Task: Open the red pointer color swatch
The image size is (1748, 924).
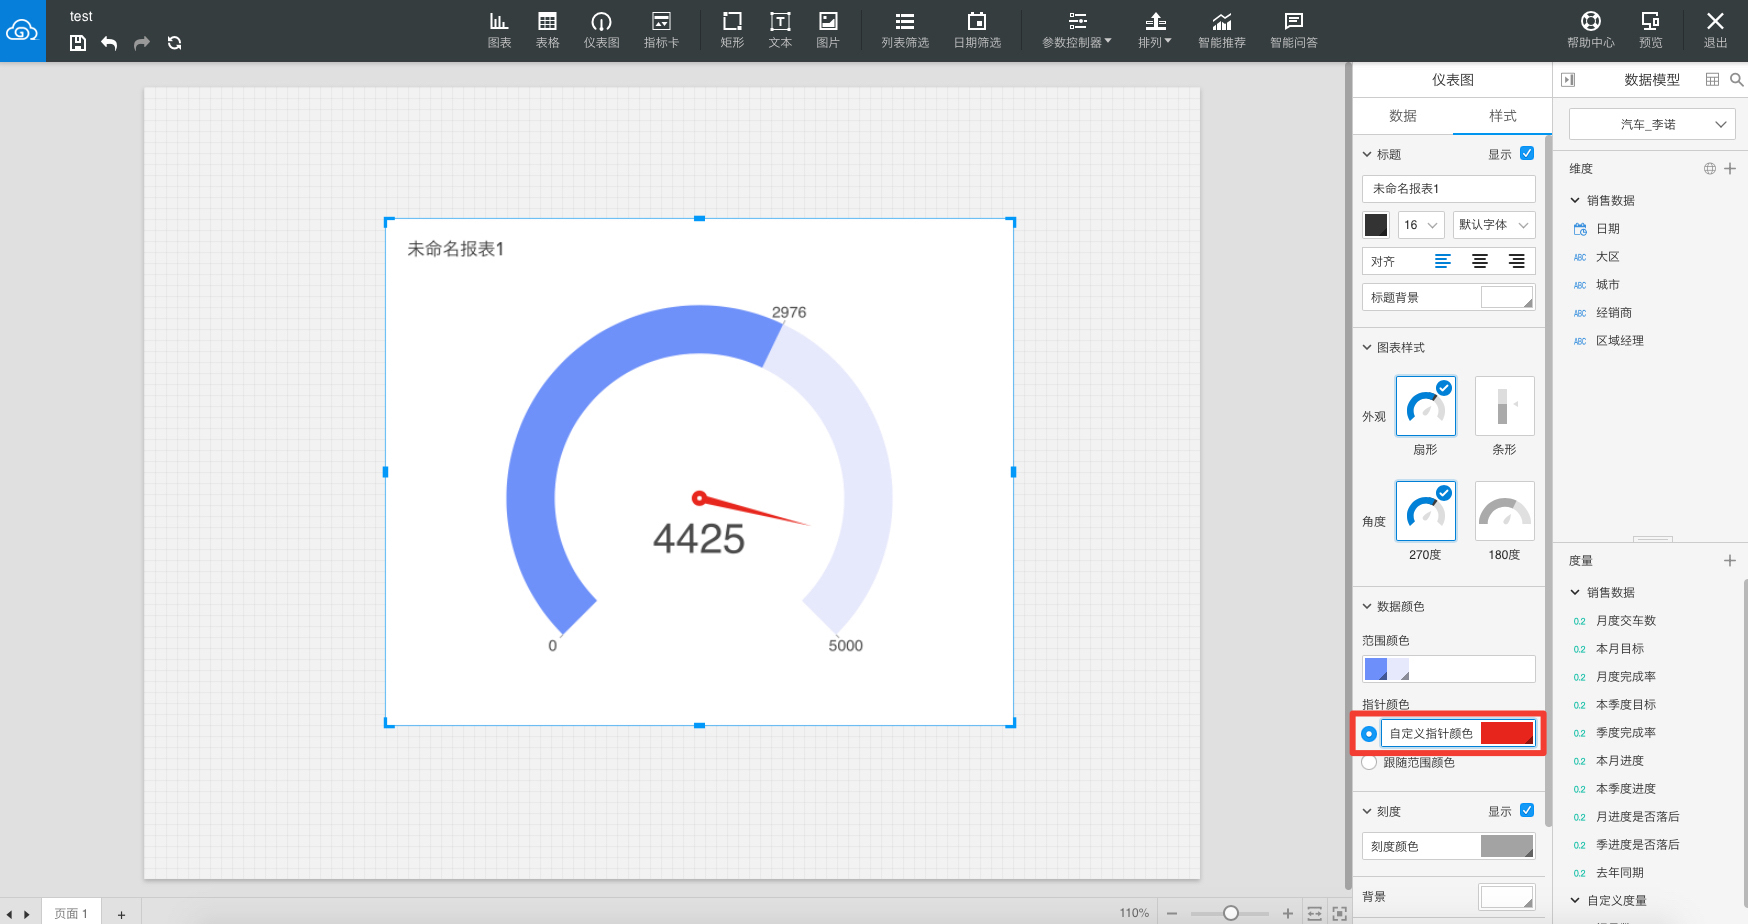Action: 1507,733
